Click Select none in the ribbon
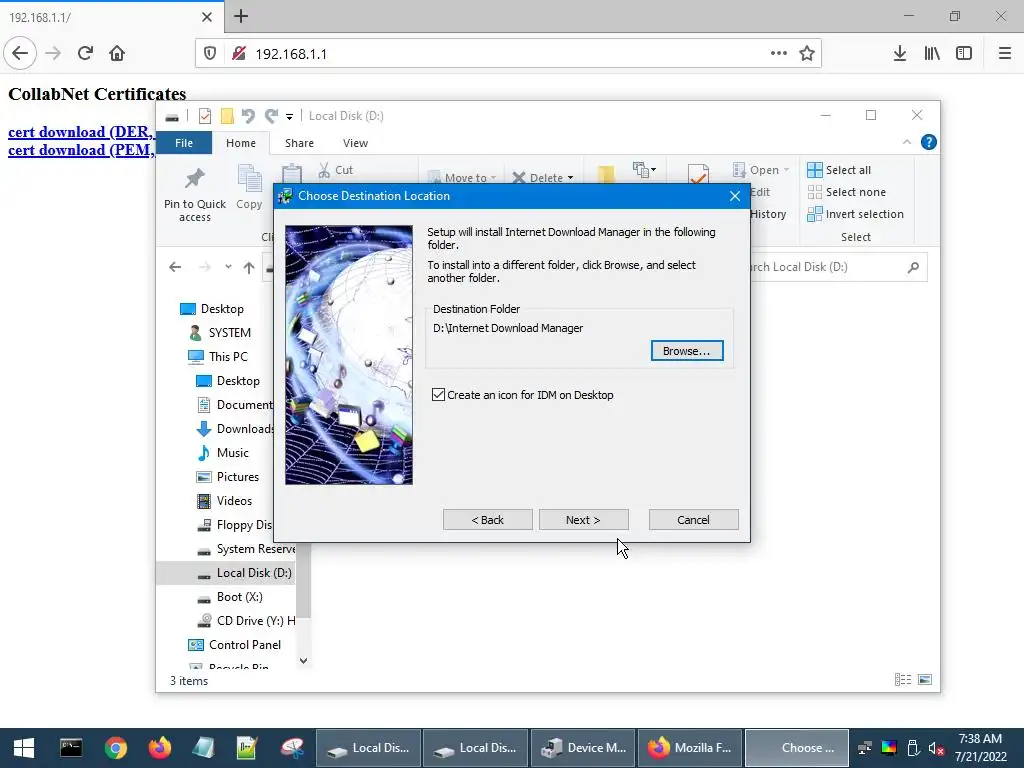The width and height of the screenshot is (1024, 768). coord(847,192)
